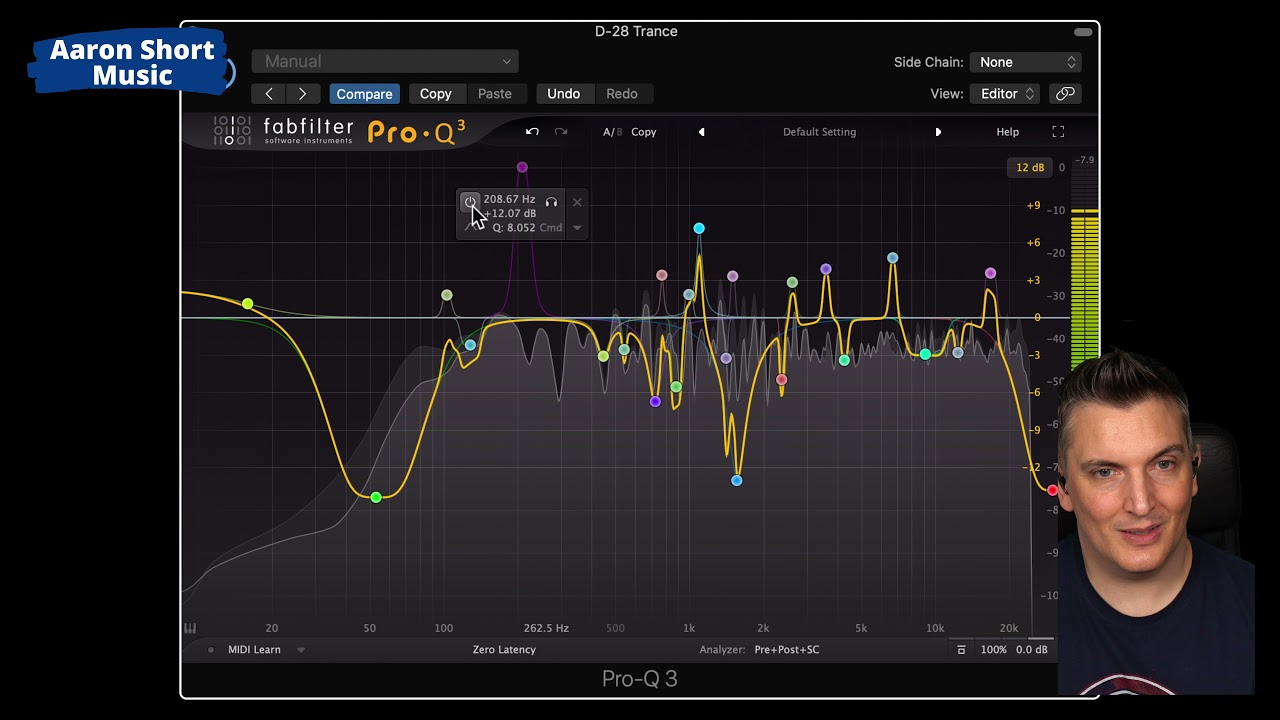Show the piano keyboard display icon

(190, 628)
